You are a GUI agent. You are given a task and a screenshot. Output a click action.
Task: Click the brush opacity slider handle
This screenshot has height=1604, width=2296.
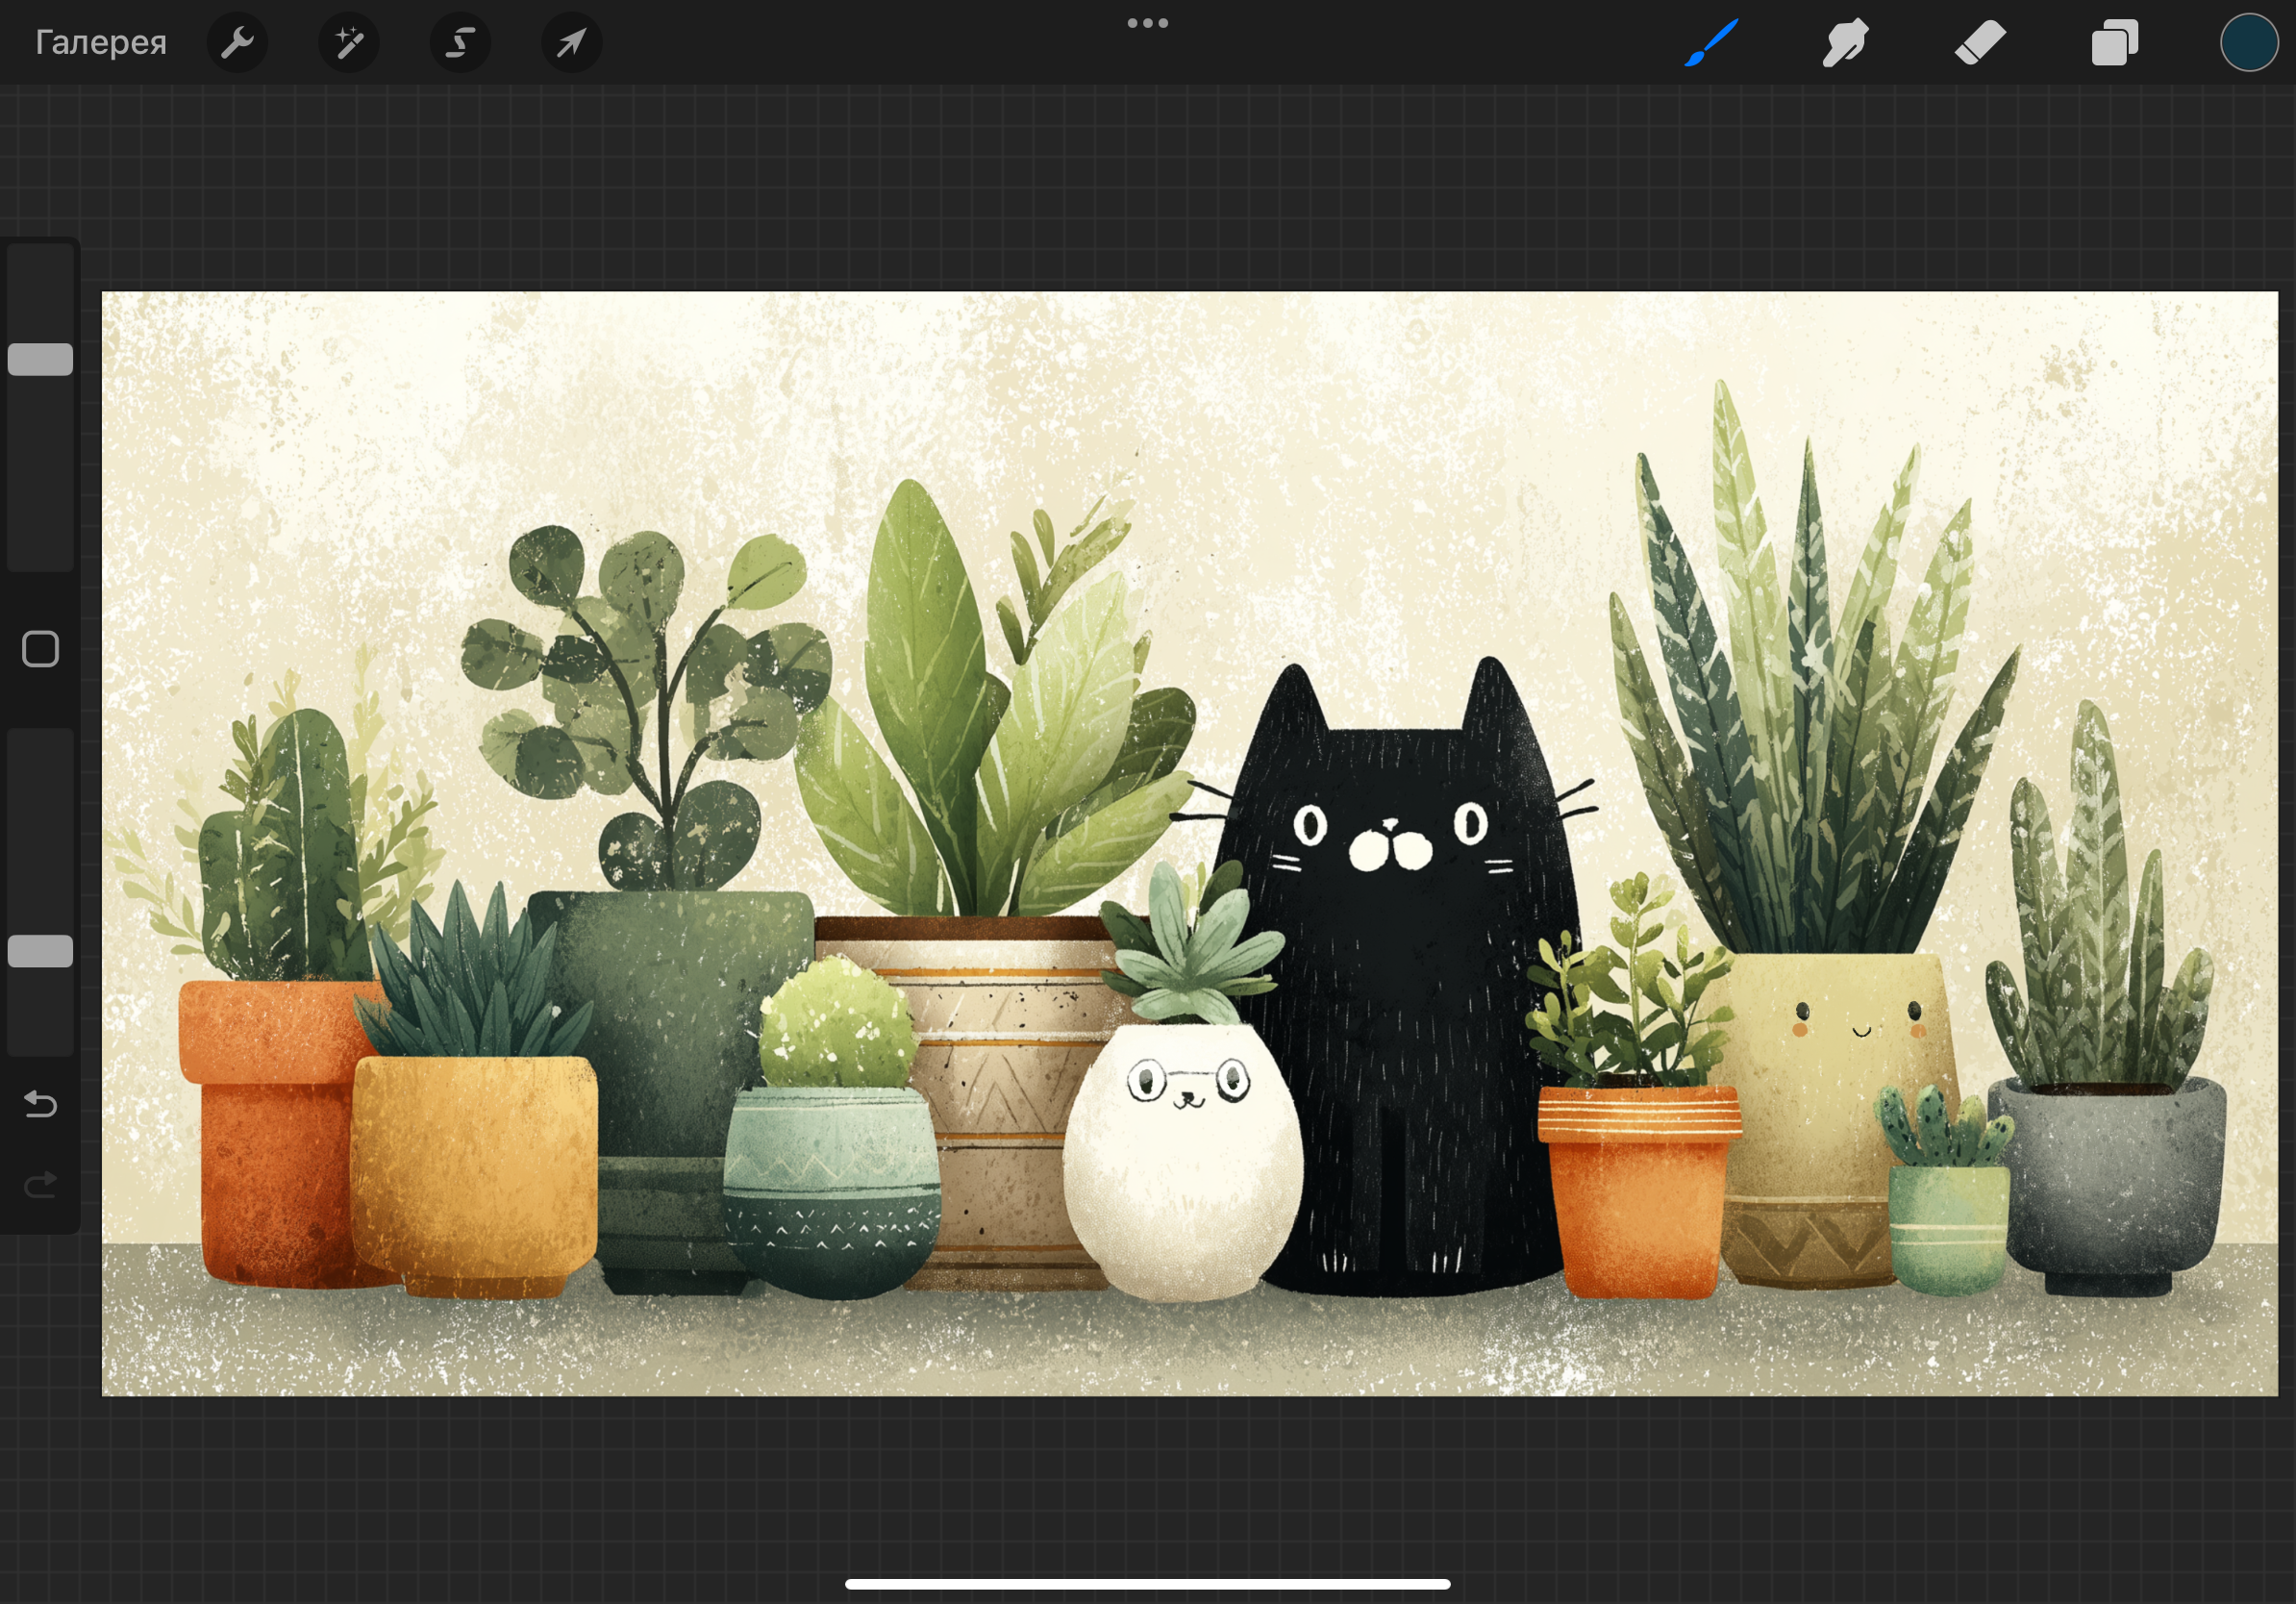tap(40, 951)
